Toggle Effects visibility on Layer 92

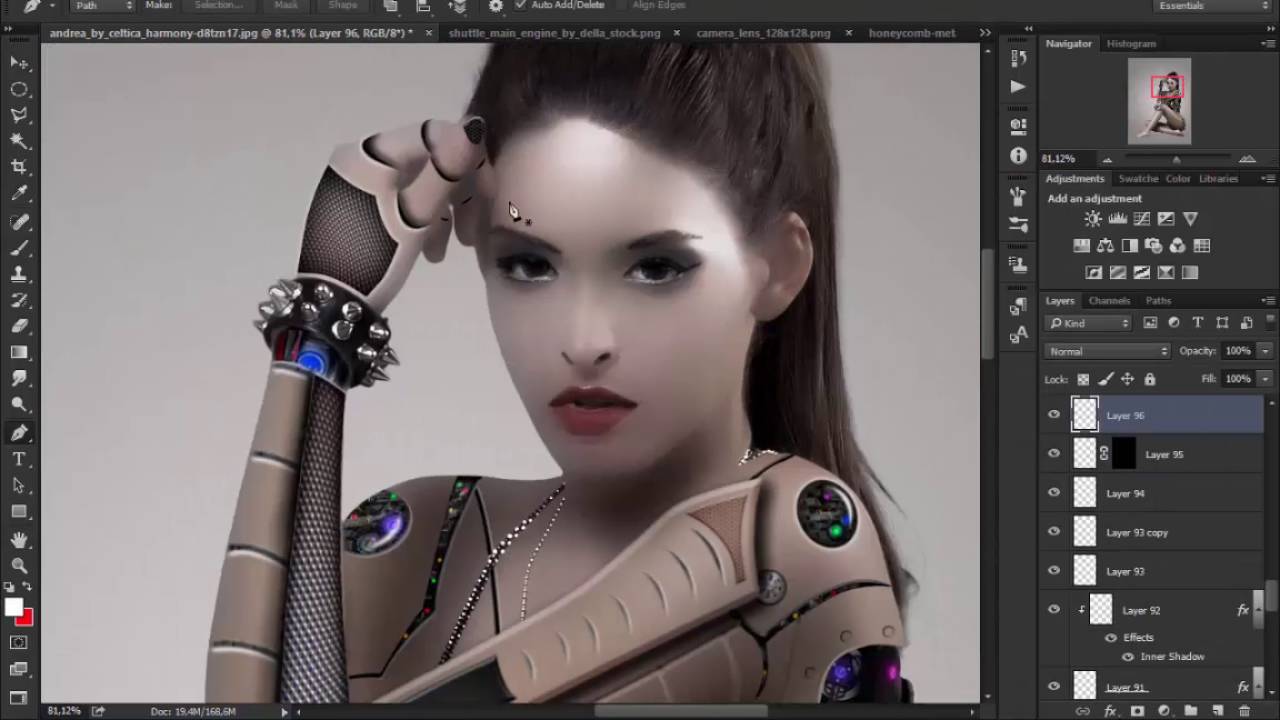point(1111,637)
